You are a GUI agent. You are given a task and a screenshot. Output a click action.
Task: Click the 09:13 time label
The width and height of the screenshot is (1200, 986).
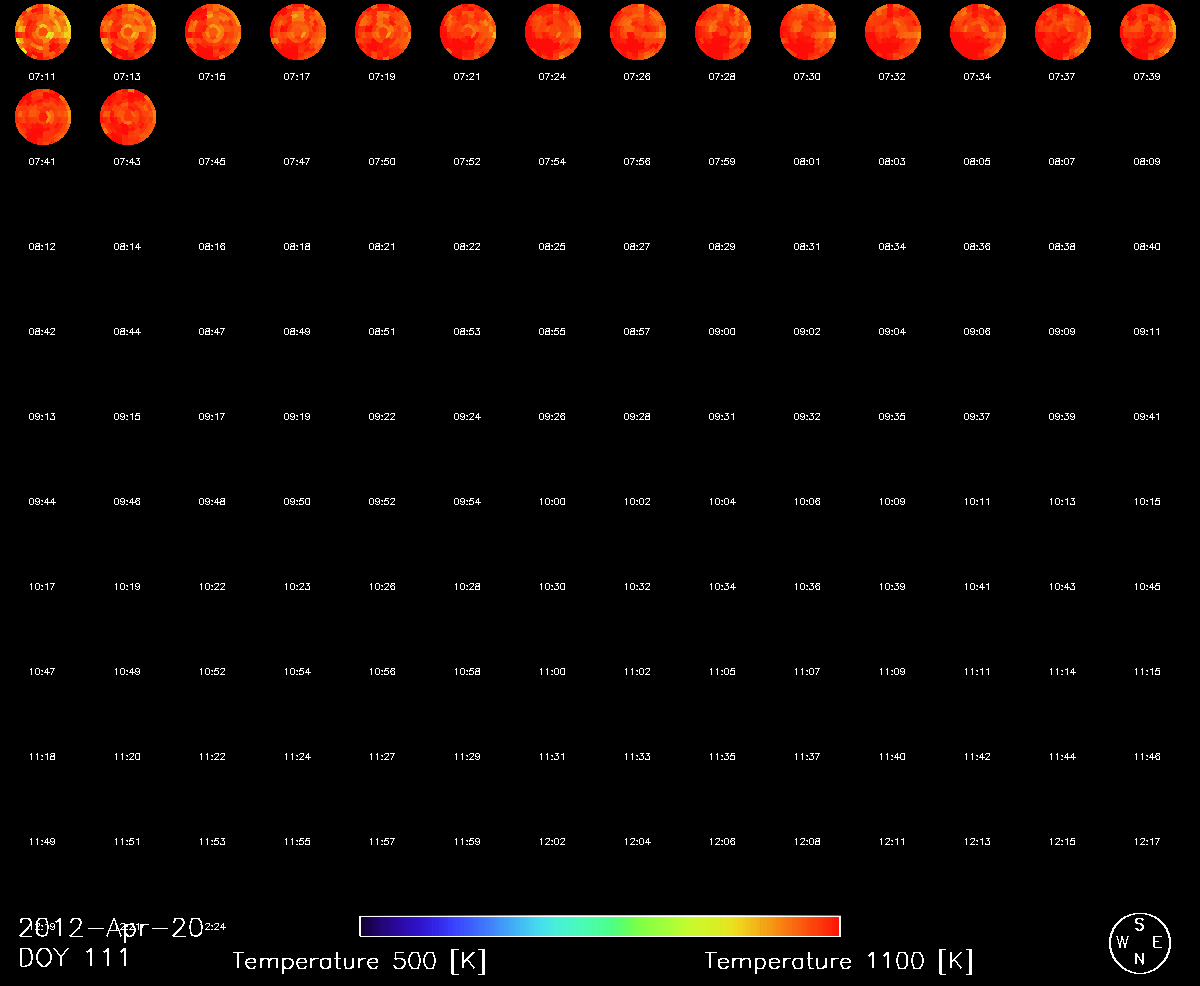click(x=42, y=416)
